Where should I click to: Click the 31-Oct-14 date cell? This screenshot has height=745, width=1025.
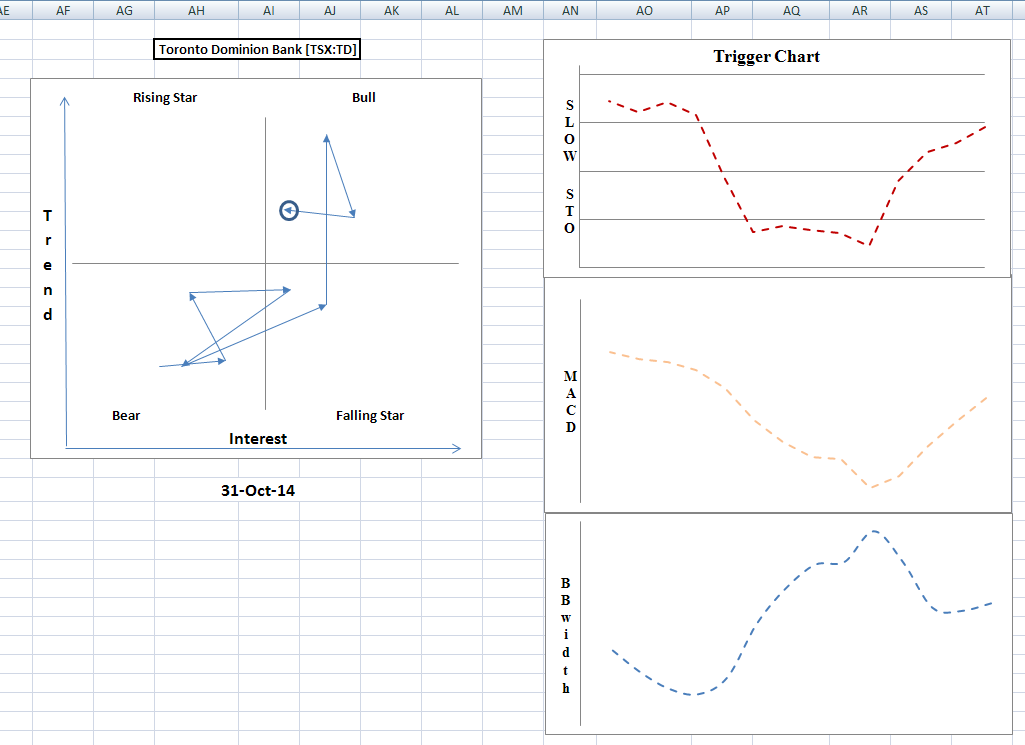coord(258,490)
